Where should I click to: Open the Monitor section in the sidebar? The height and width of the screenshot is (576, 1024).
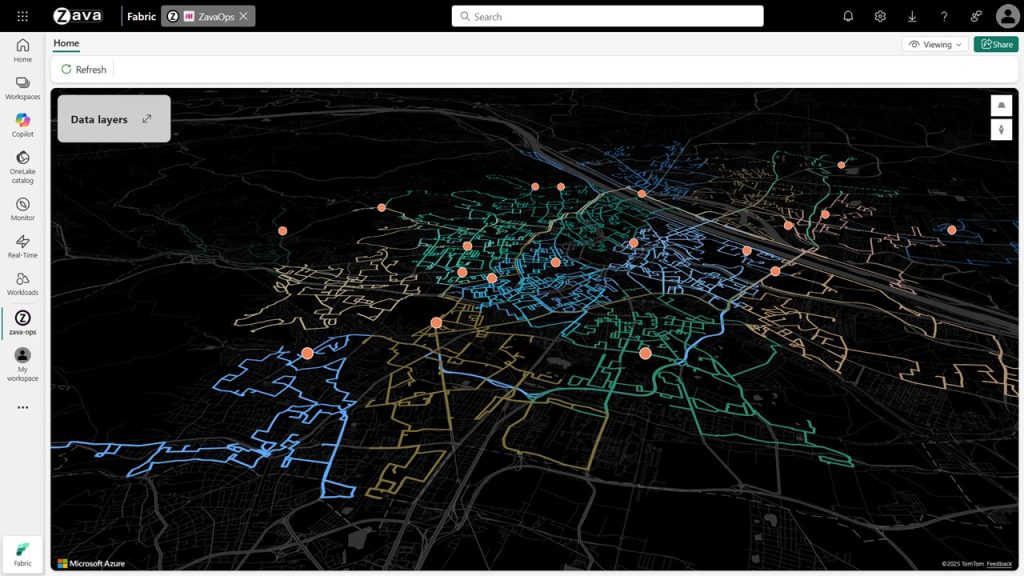tap(22, 205)
